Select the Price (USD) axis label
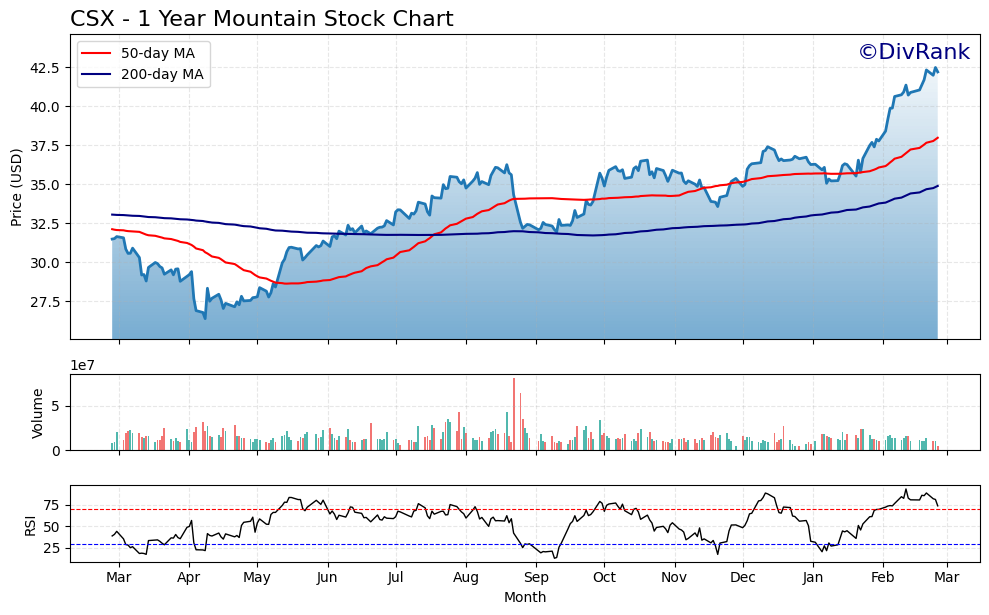The height and width of the screenshot is (615, 989). pyautogui.click(x=21, y=188)
